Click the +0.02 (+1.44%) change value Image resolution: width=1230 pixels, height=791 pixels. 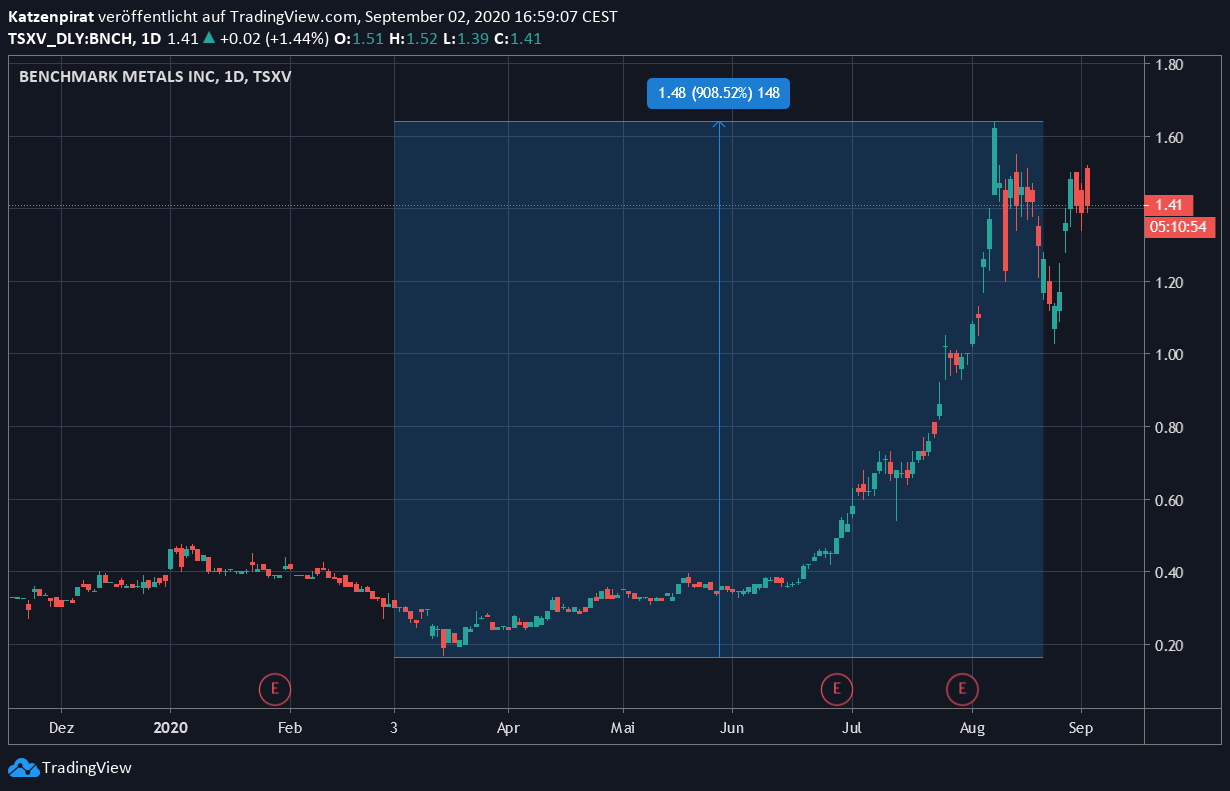click(274, 39)
